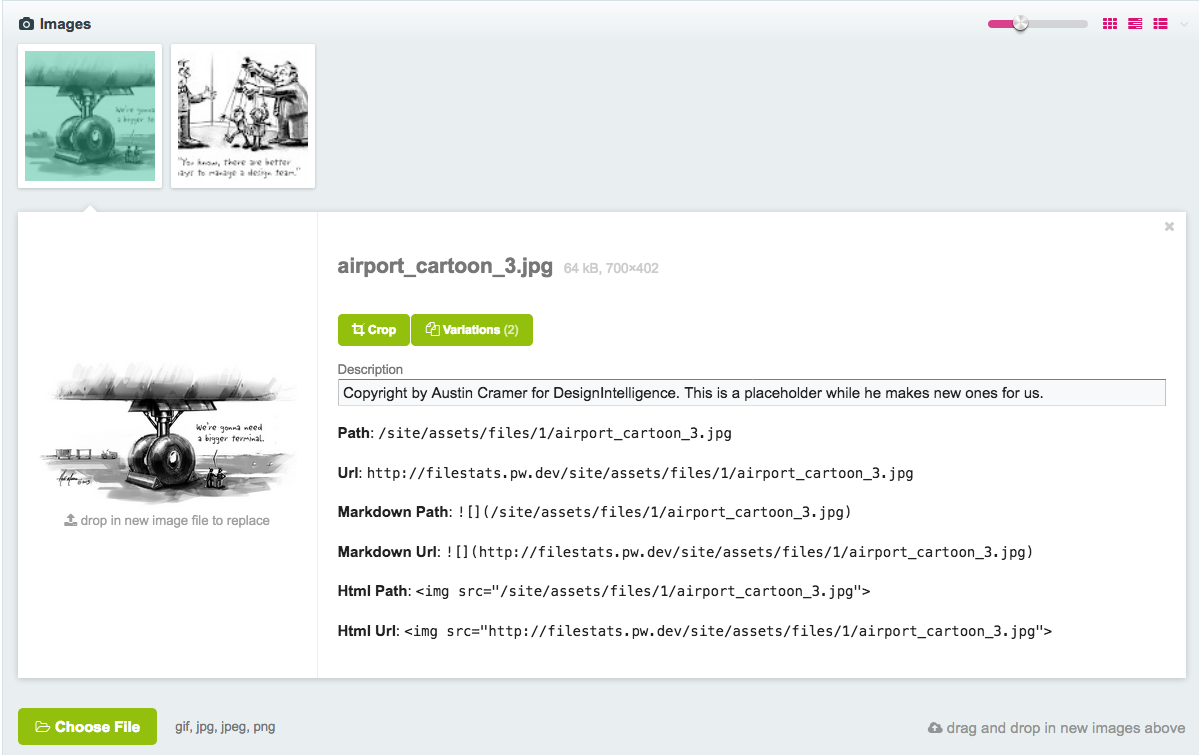Switch to square grid view icon

(1110, 24)
